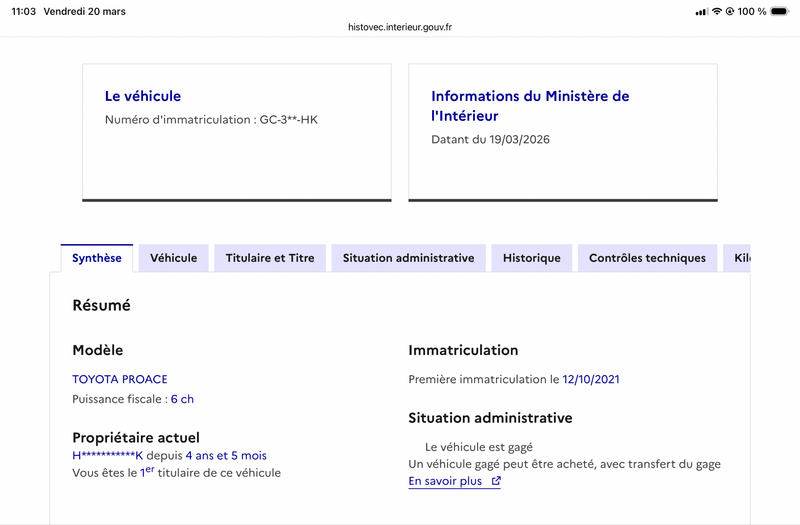Click the 1er titulaire de ce véhicule line

[x=177, y=472]
